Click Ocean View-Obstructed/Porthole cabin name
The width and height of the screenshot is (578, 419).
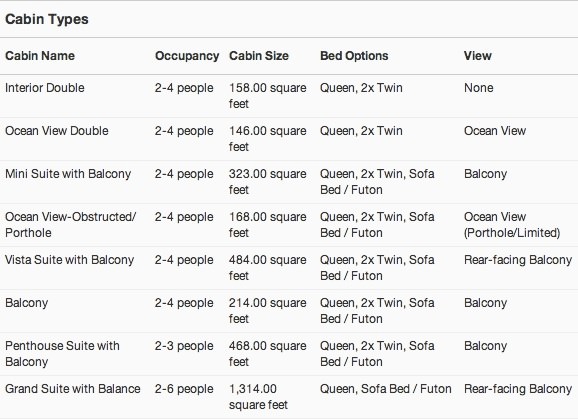pos(70,224)
